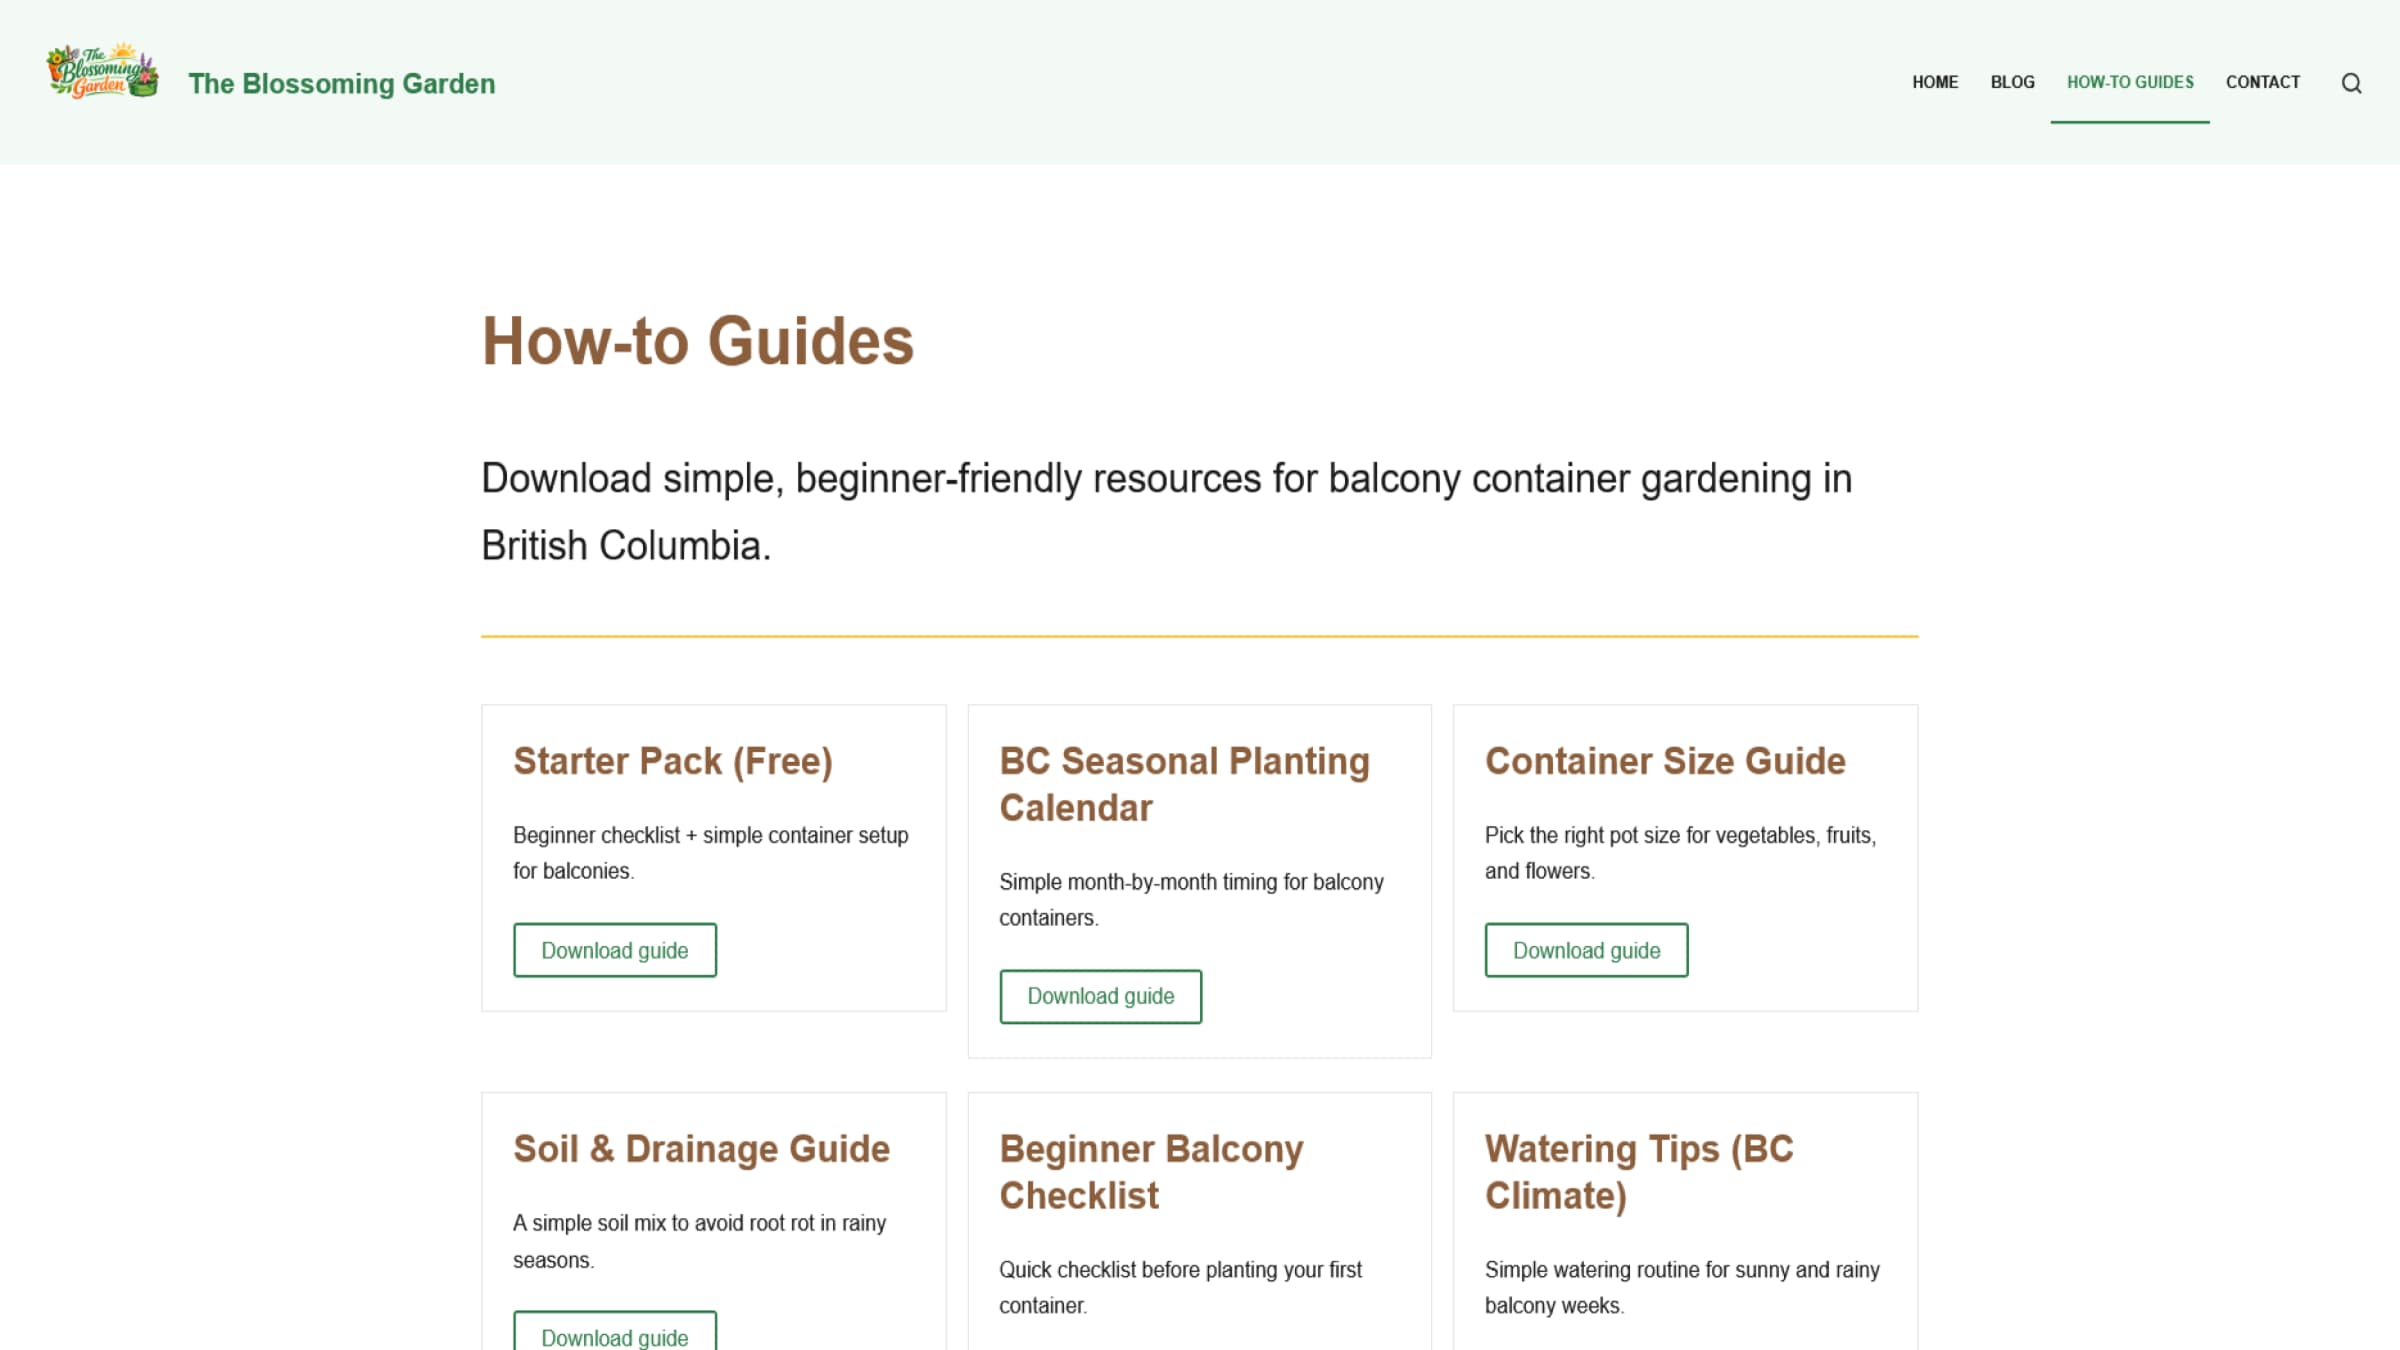
Task: Click the Watering Tips (BC Climate) heading
Action: pyautogui.click(x=1638, y=1172)
